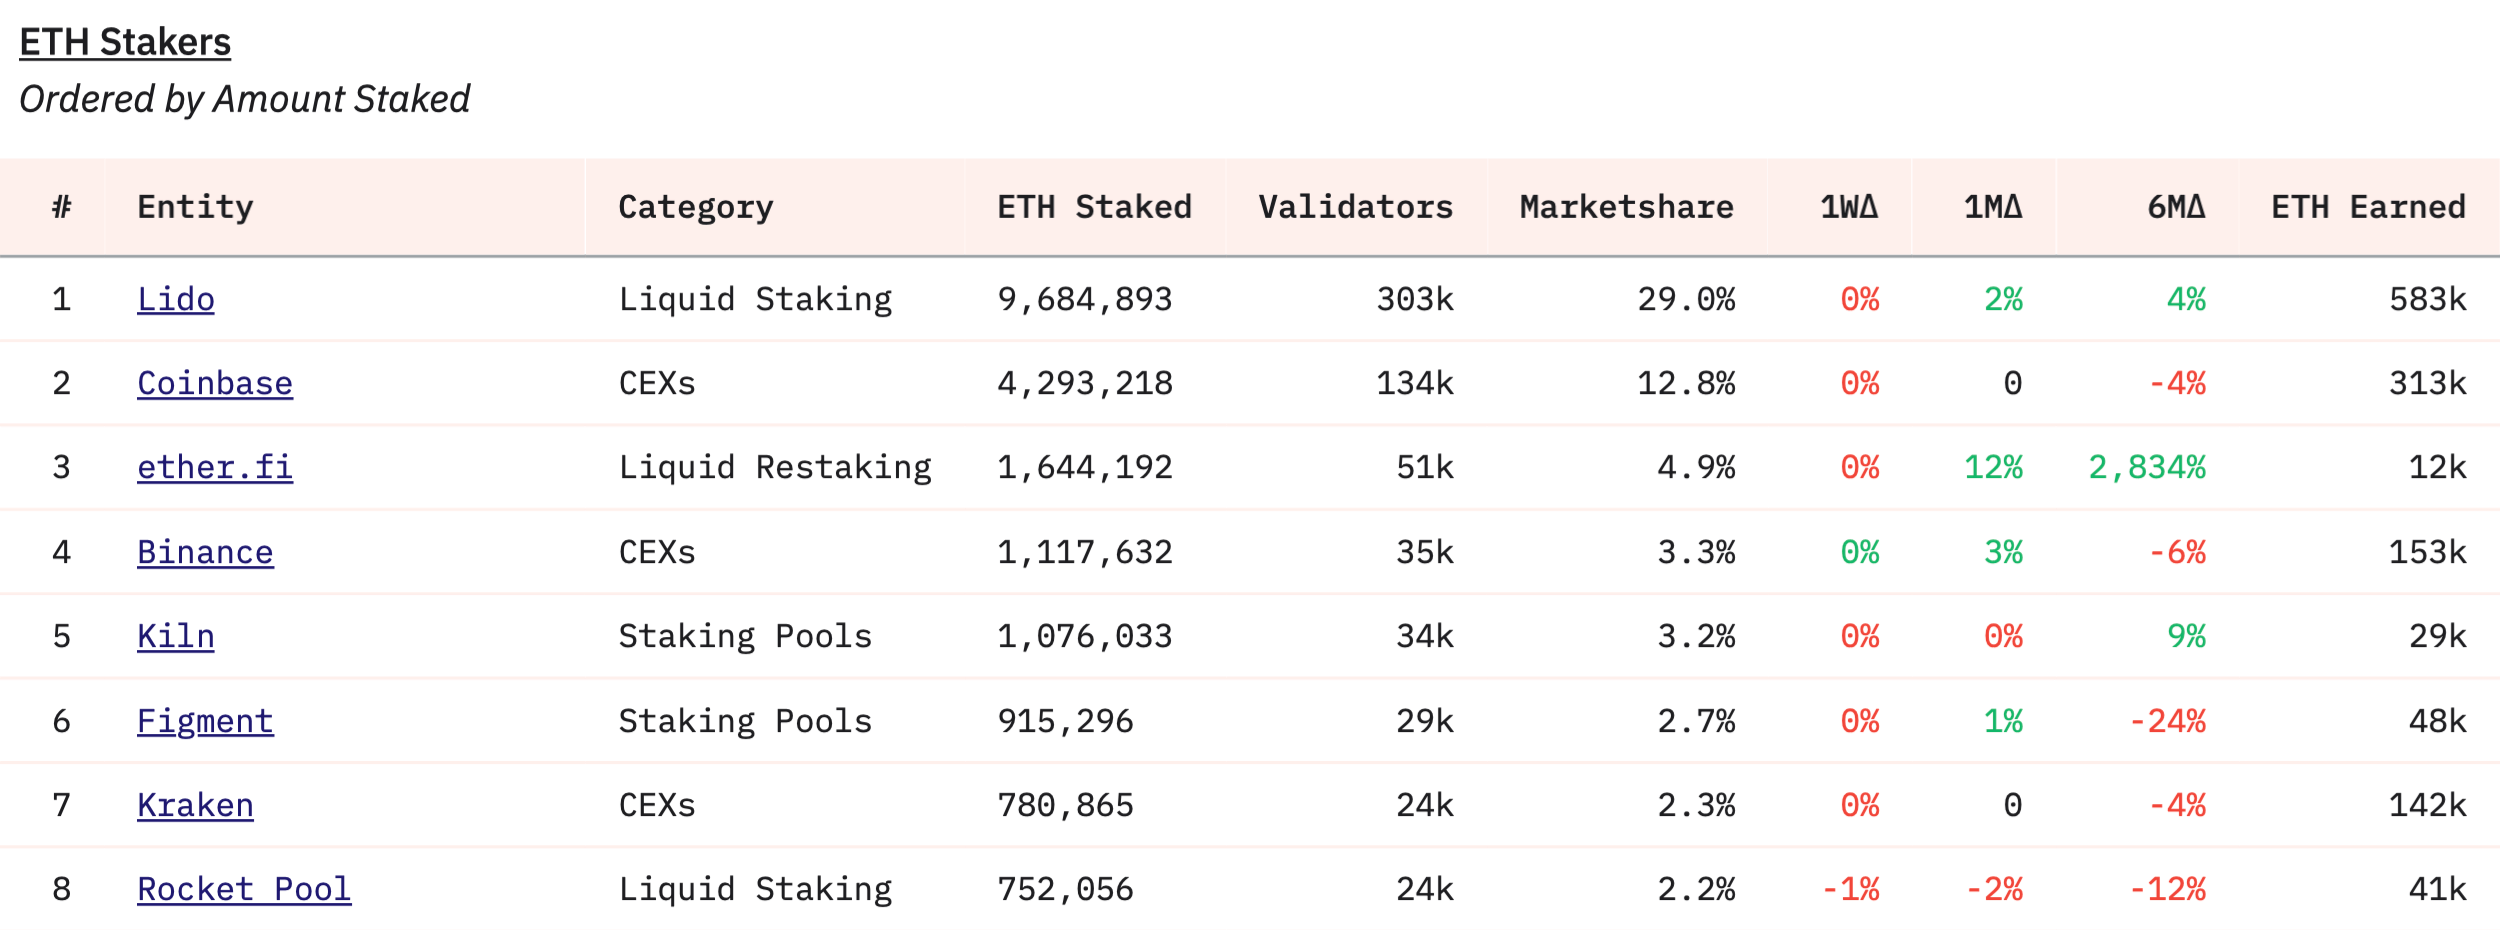Click the 153k ETH earned cell
Screen dimensions: 2500x930
[2428, 552]
